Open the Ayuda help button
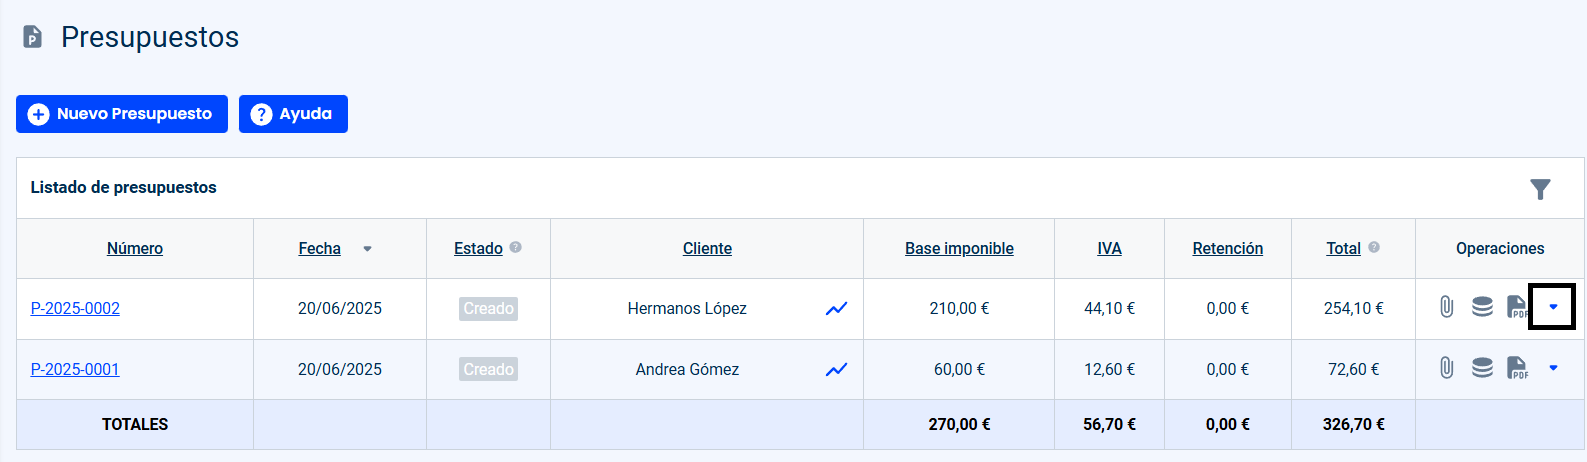 [293, 114]
